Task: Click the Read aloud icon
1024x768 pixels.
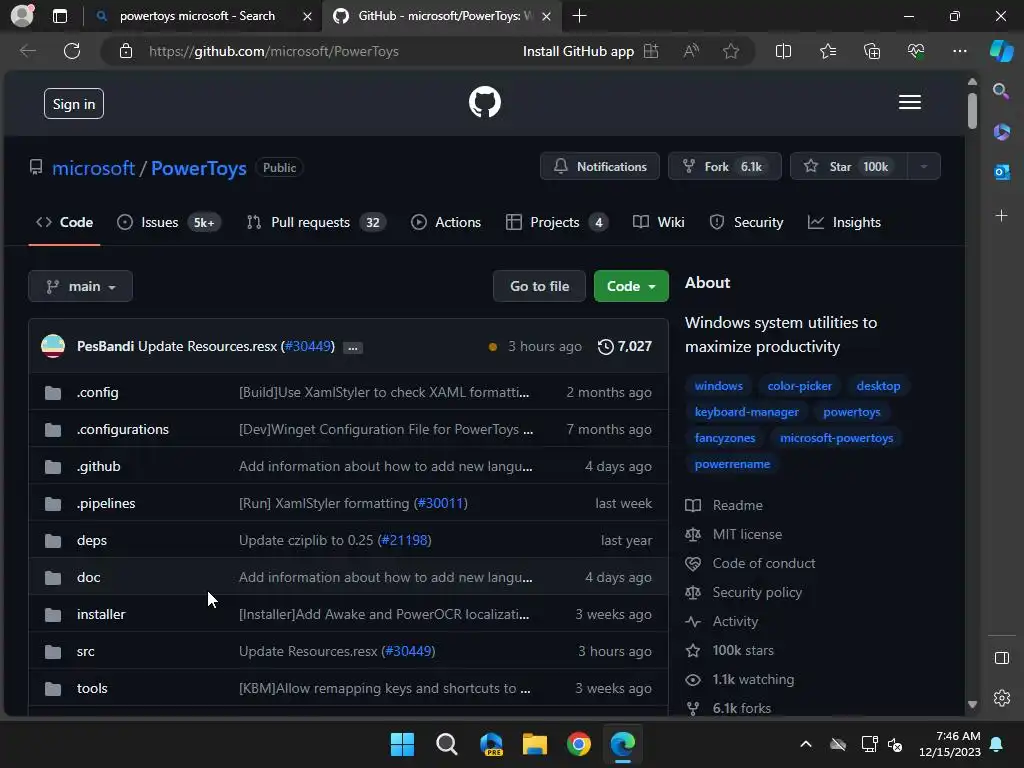Action: point(691,51)
